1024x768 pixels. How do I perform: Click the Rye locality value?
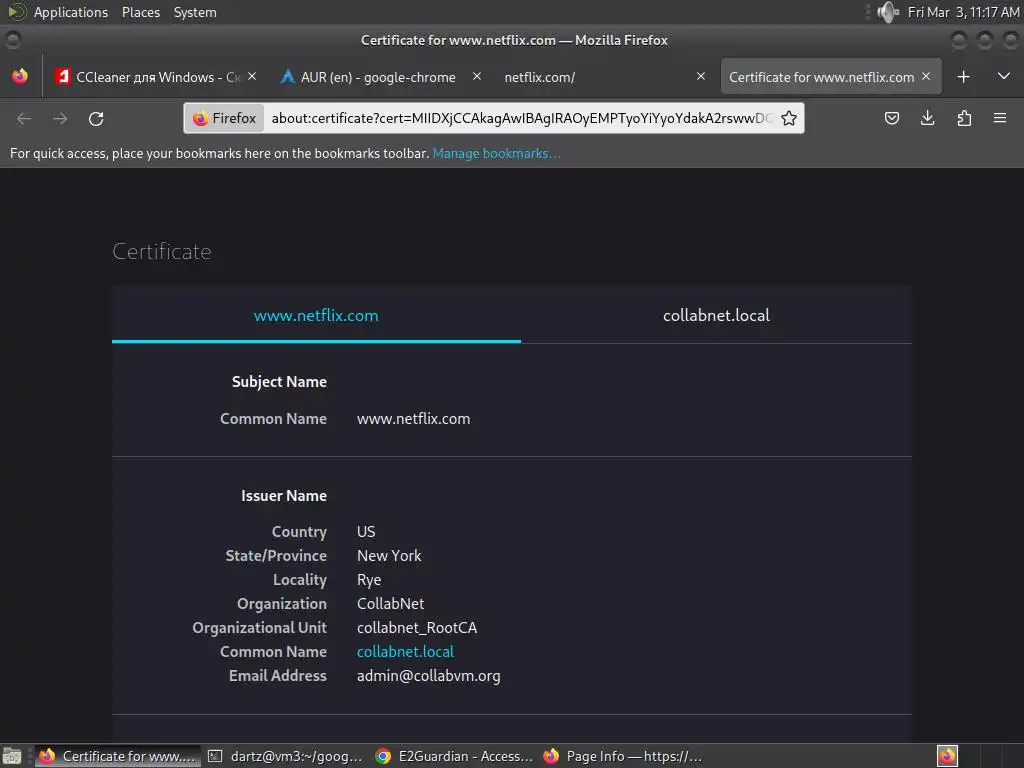(369, 580)
